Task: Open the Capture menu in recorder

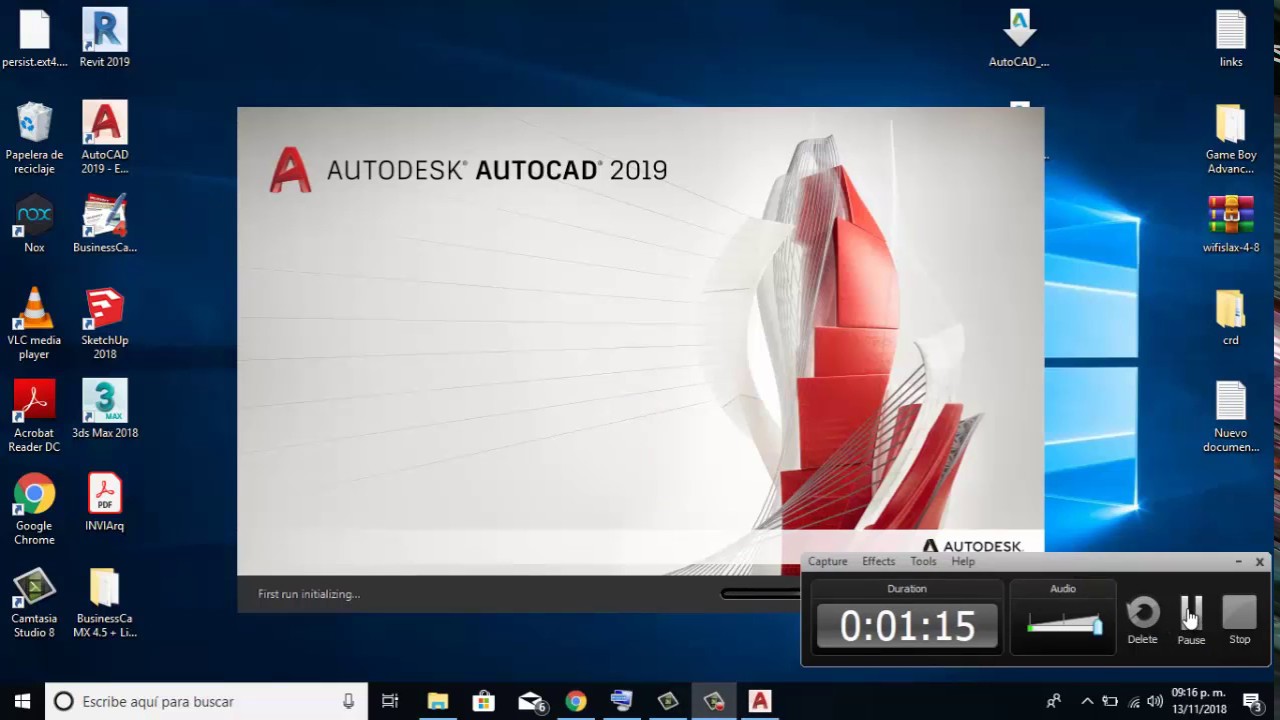Action: (x=827, y=562)
